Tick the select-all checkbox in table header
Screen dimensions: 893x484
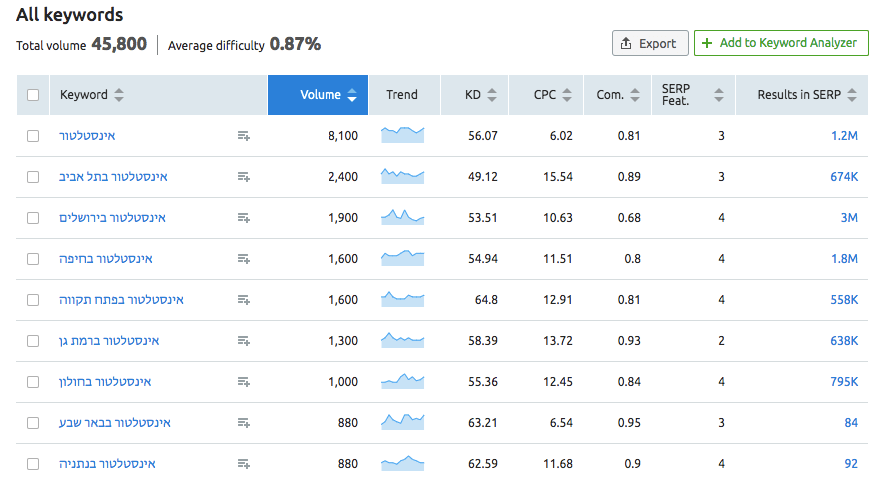[x=33, y=95]
